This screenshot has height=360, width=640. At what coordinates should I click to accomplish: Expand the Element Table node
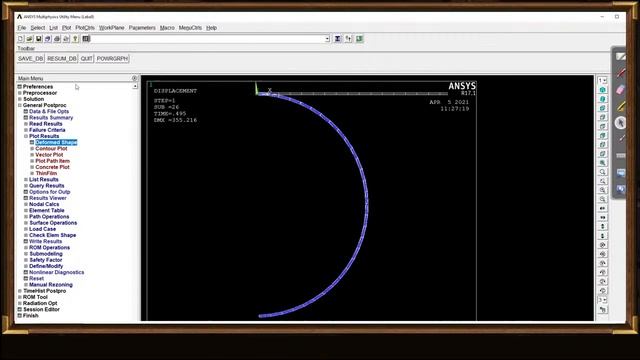26,210
